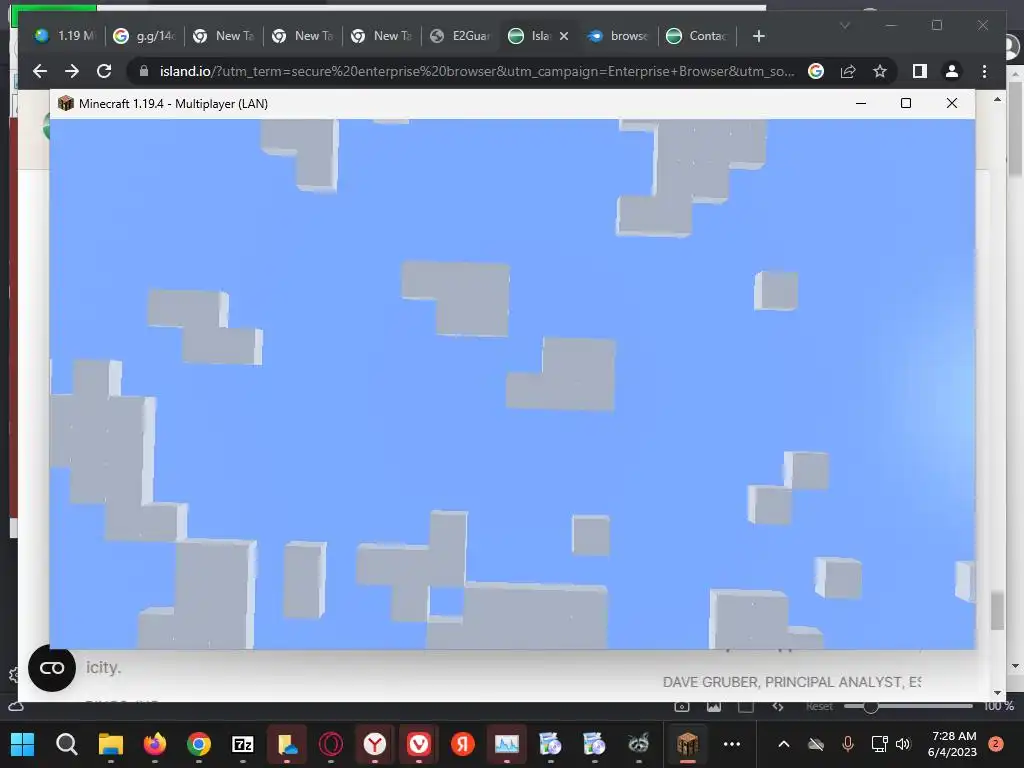Show overflow apps with the three dots

732,744
